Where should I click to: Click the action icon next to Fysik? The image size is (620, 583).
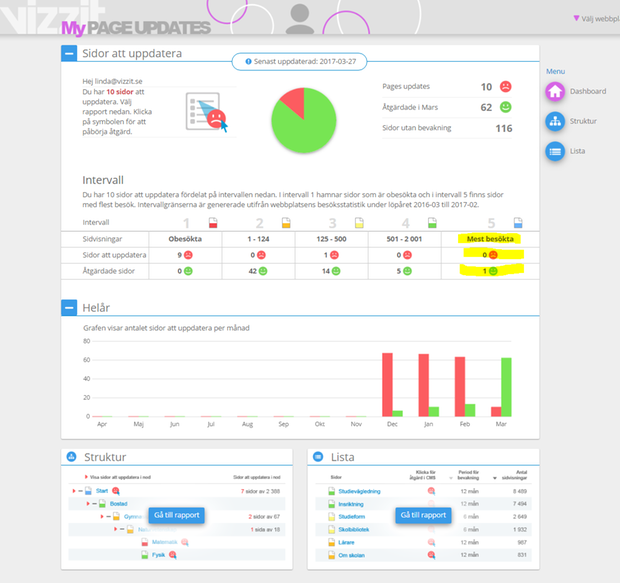(x=172, y=555)
